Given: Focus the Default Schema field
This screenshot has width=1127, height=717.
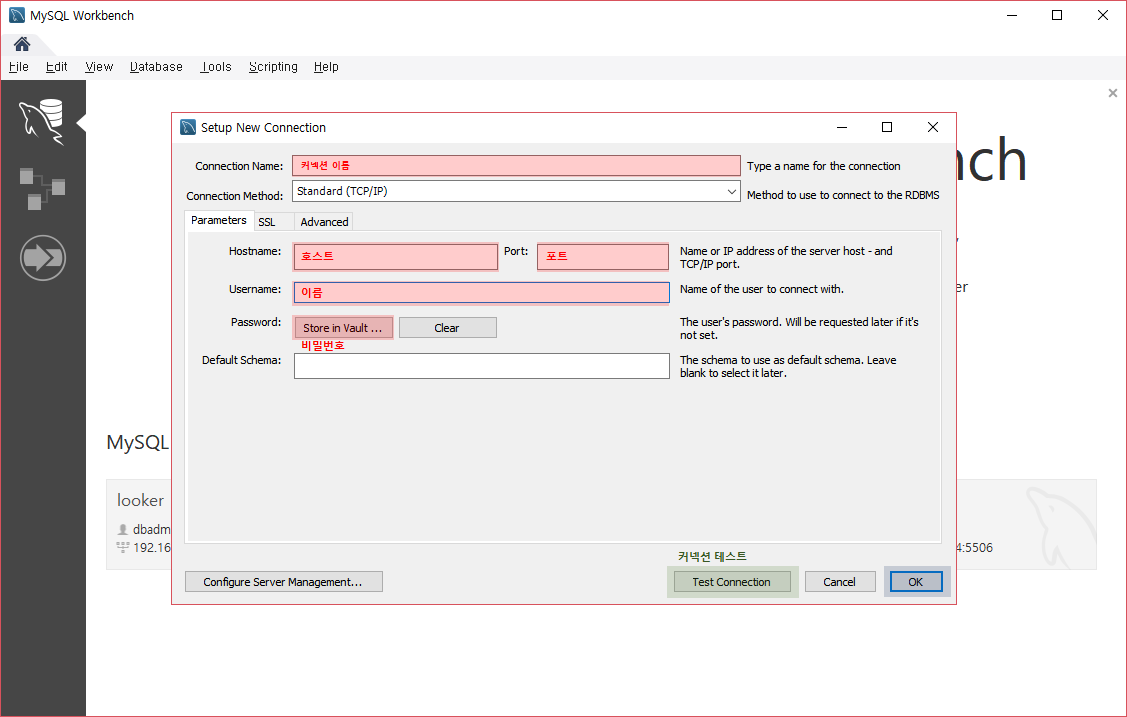Looking at the screenshot, I should click(482, 366).
